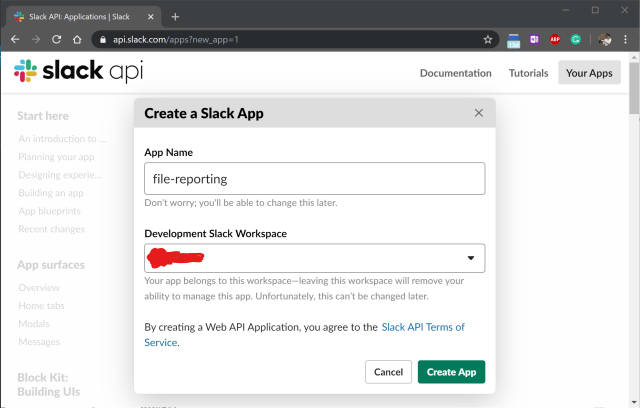Click the workspace dropdown arrow
This screenshot has height=408, width=640.
click(471, 258)
